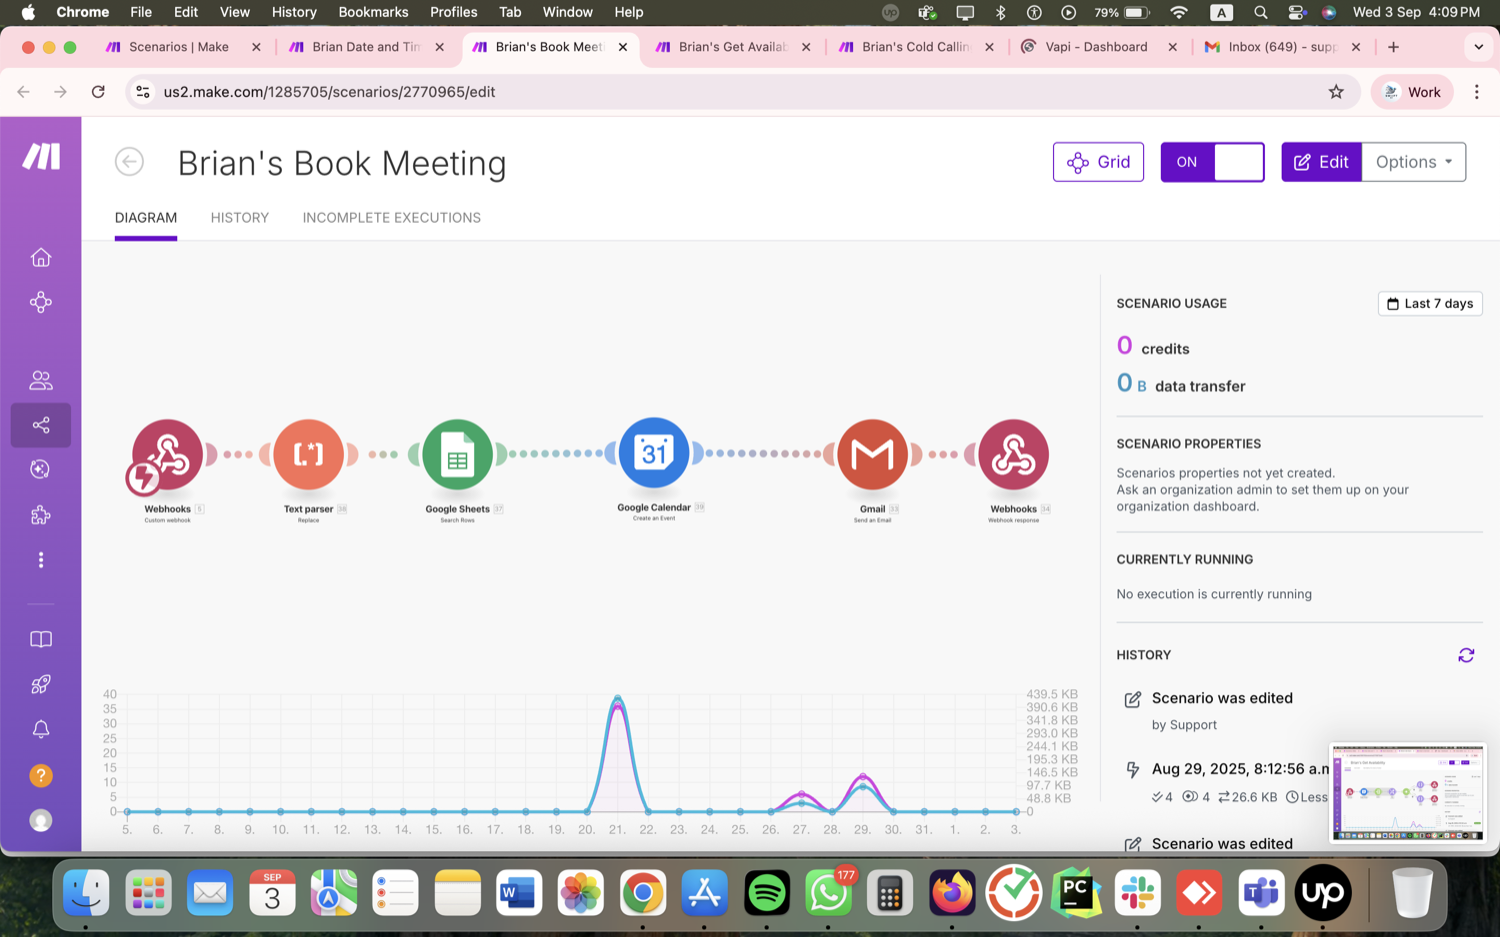Select the Google Calendar Create an Event module
This screenshot has width=1500, height=937.
point(654,453)
